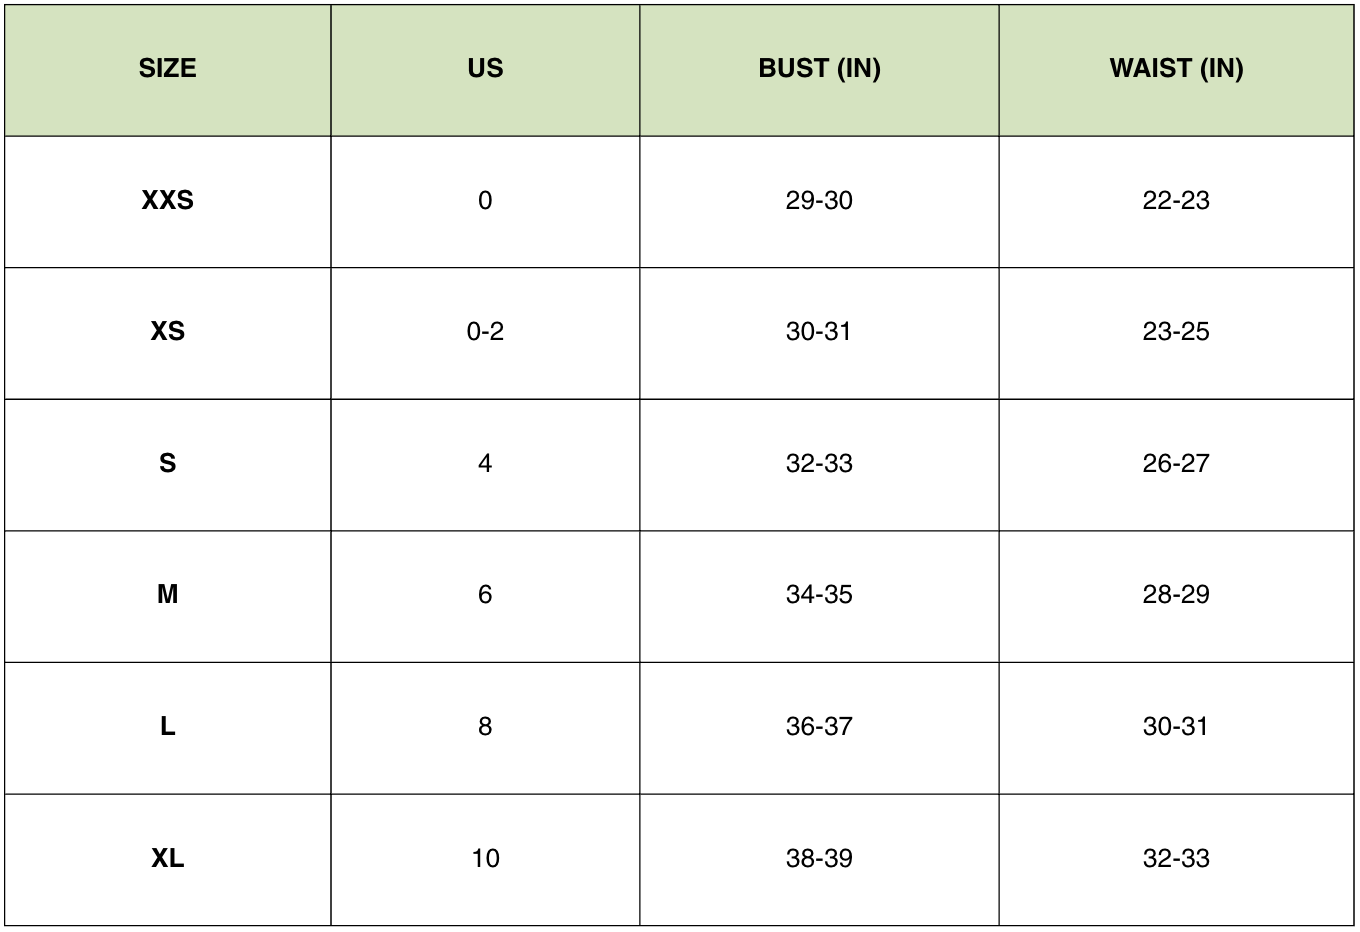Click bust measurement 36-37 cell
This screenshot has height=932, width=1360.
pyautogui.click(x=819, y=727)
